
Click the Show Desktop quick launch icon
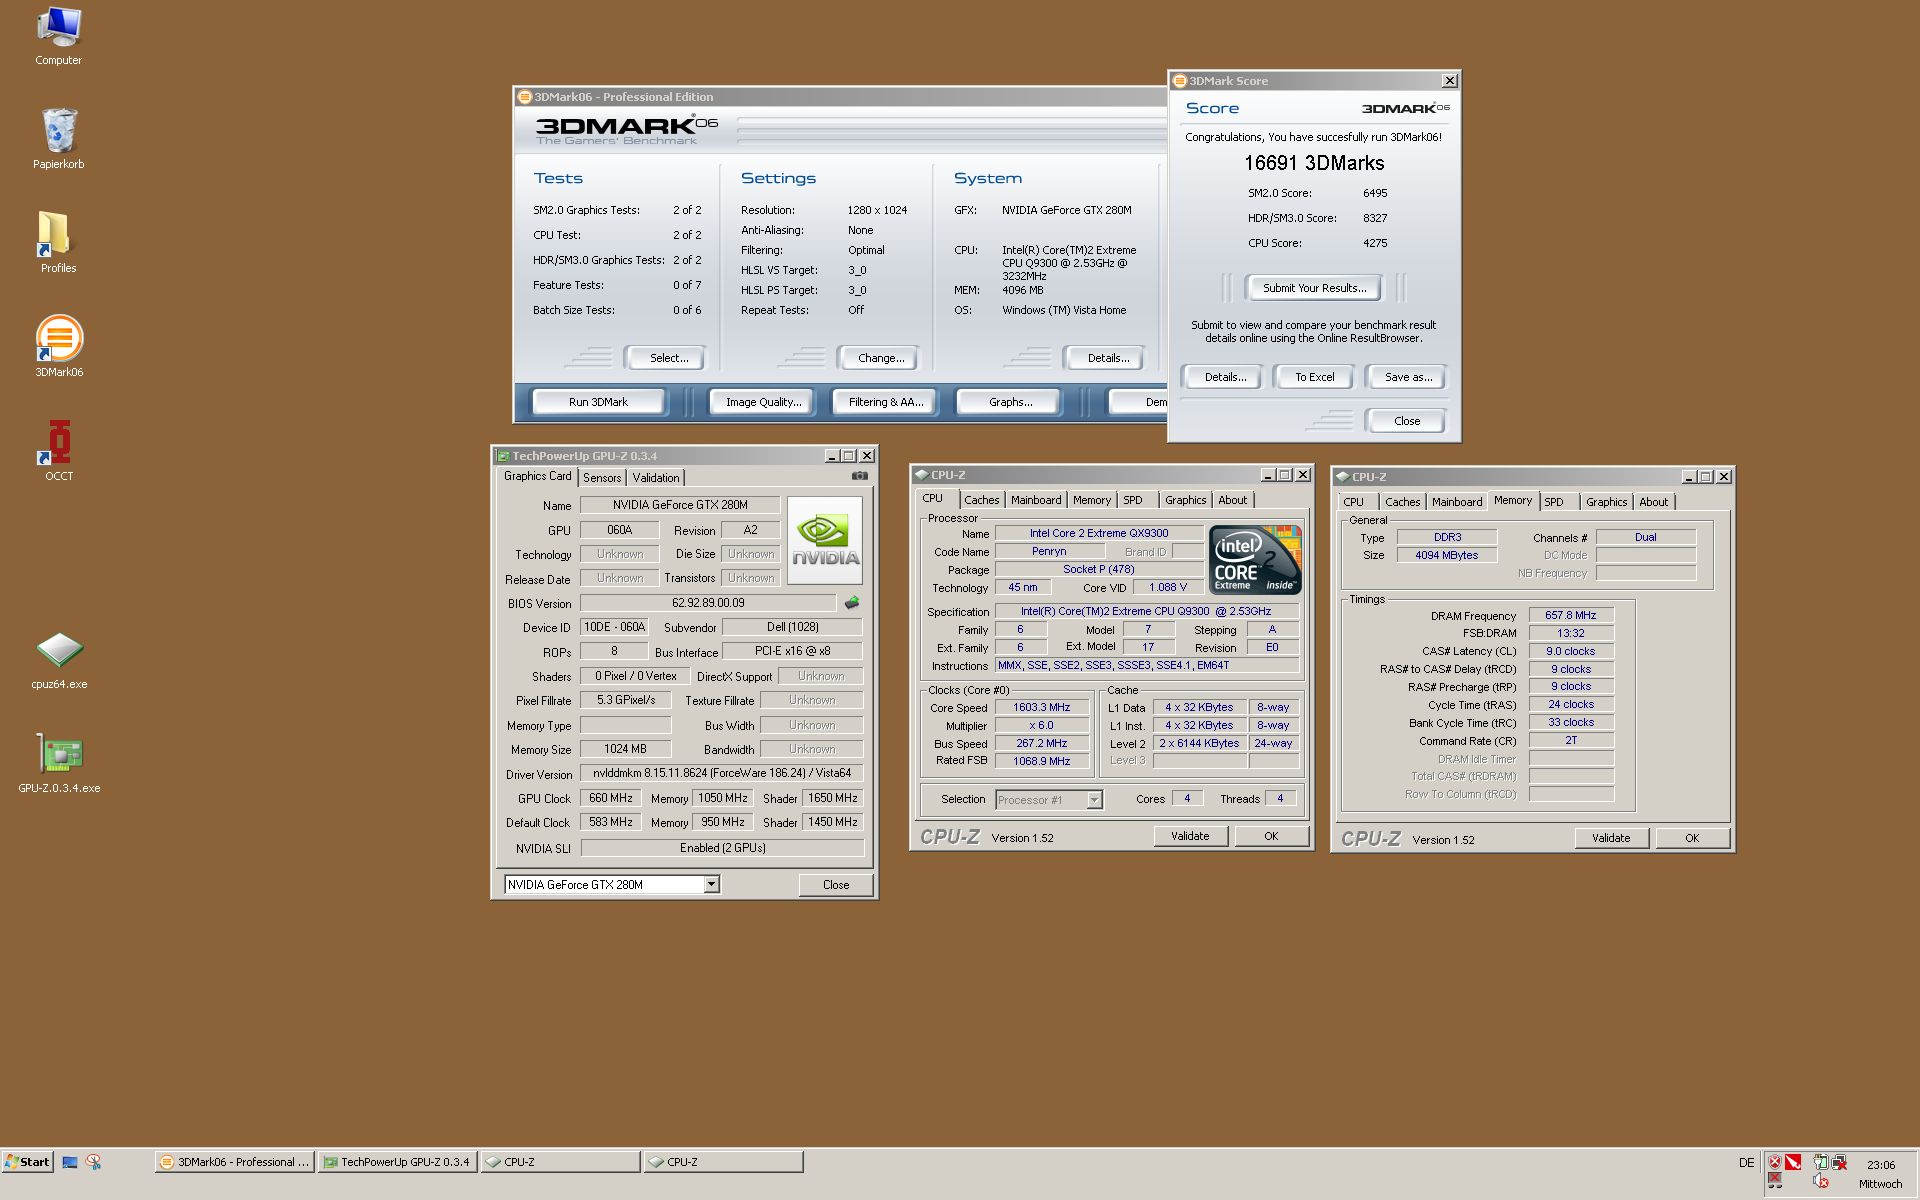tap(70, 1162)
